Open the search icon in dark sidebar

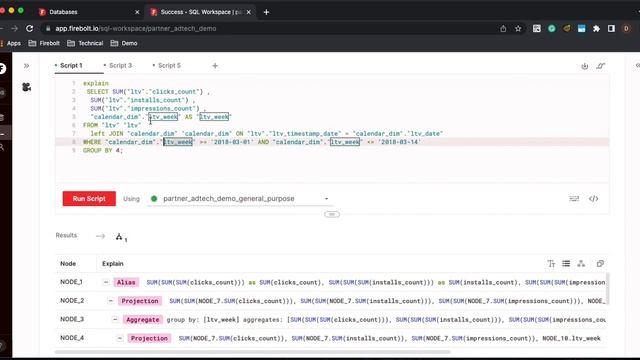[2, 147]
